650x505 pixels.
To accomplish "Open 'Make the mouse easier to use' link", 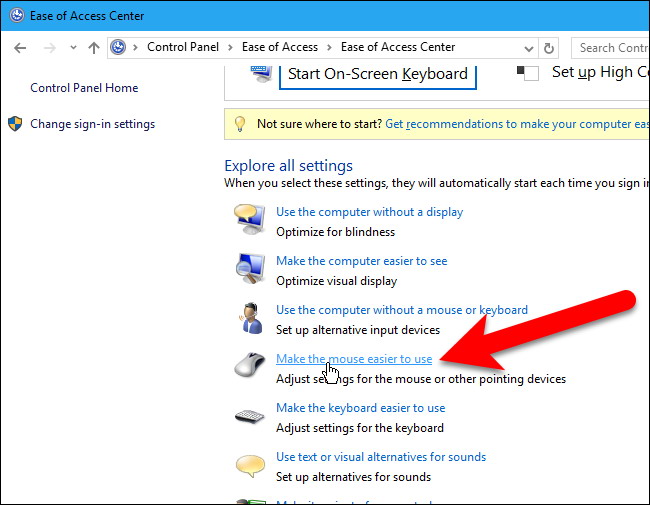I will pyautogui.click(x=354, y=359).
